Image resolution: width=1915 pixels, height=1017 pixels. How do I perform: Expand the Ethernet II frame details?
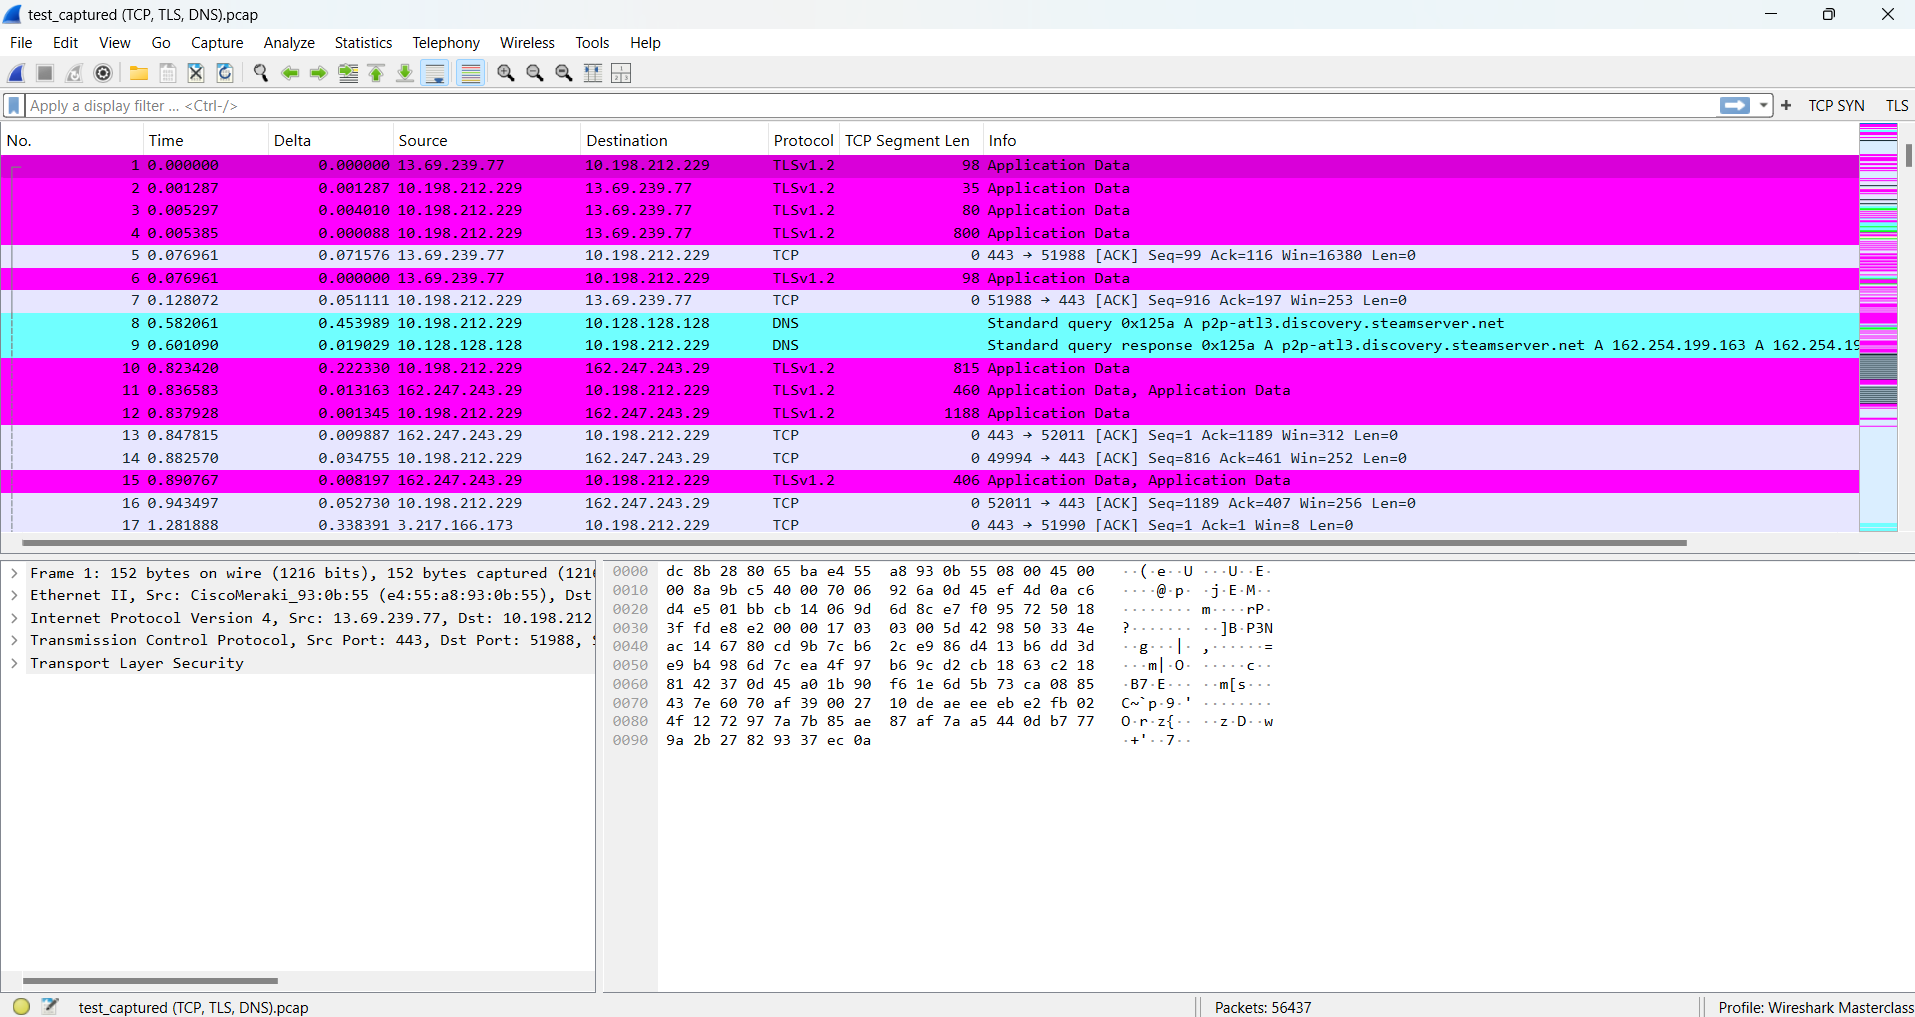click(x=14, y=595)
